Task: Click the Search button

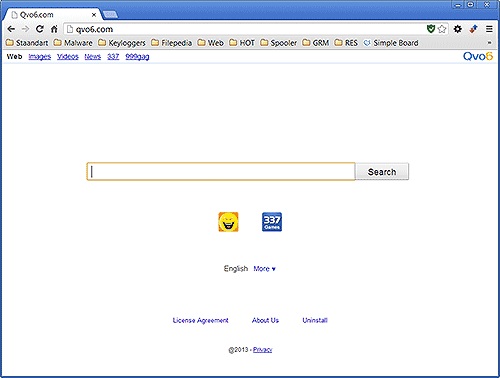Action: (x=382, y=172)
